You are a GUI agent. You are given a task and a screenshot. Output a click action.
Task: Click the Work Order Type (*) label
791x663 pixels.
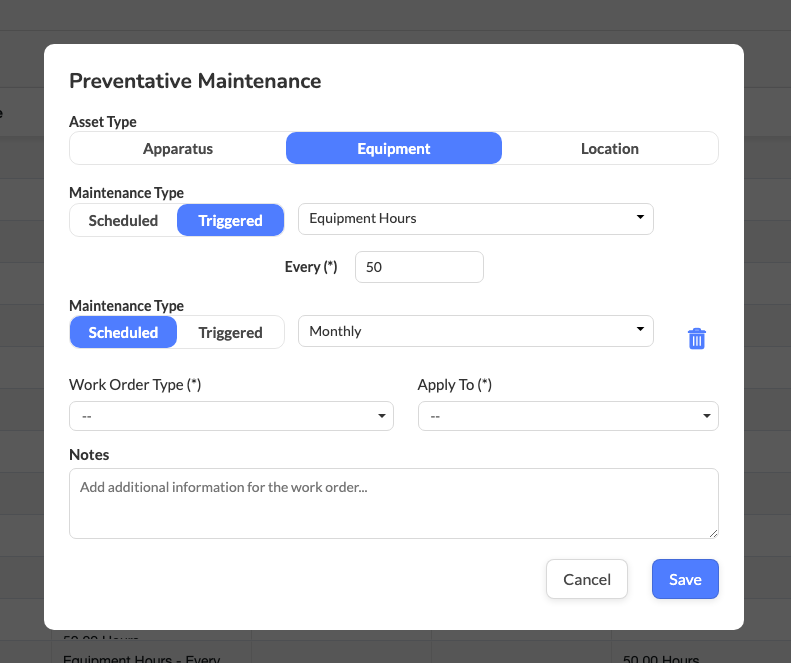[135, 385]
